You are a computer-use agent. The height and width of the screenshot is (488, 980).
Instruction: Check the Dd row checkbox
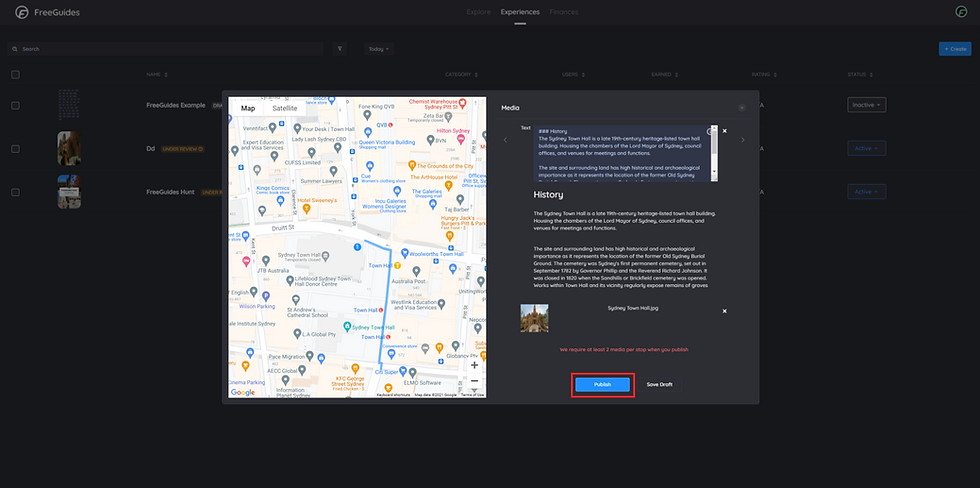(x=16, y=149)
